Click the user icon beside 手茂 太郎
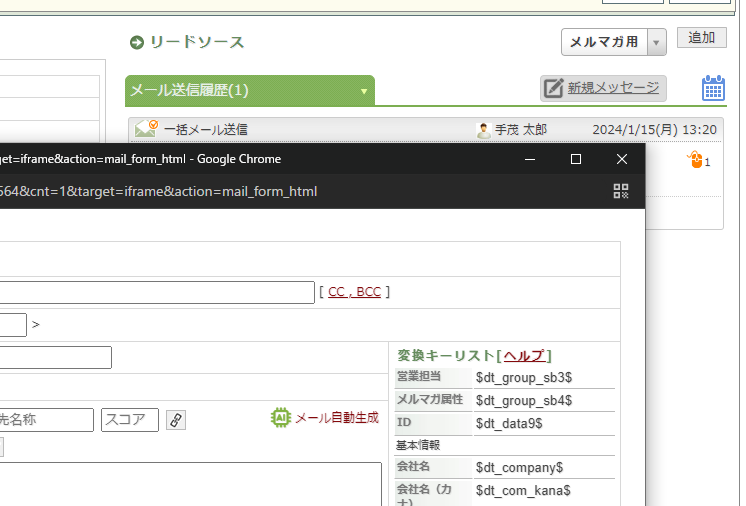The image size is (746, 506). 483,130
